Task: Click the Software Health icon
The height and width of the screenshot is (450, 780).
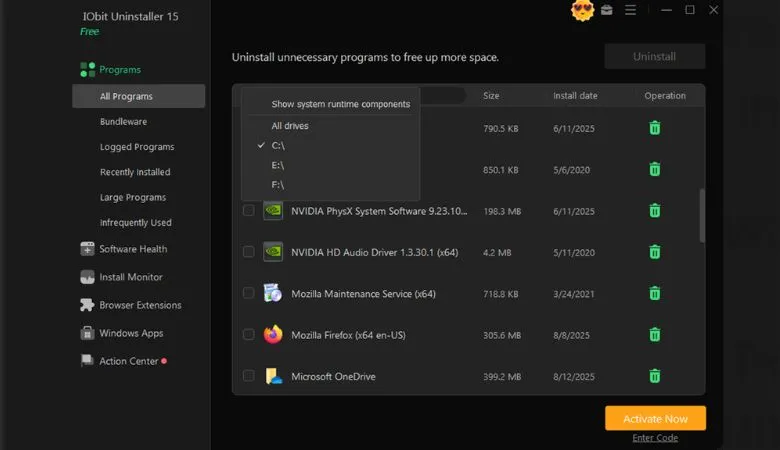Action: point(87,249)
